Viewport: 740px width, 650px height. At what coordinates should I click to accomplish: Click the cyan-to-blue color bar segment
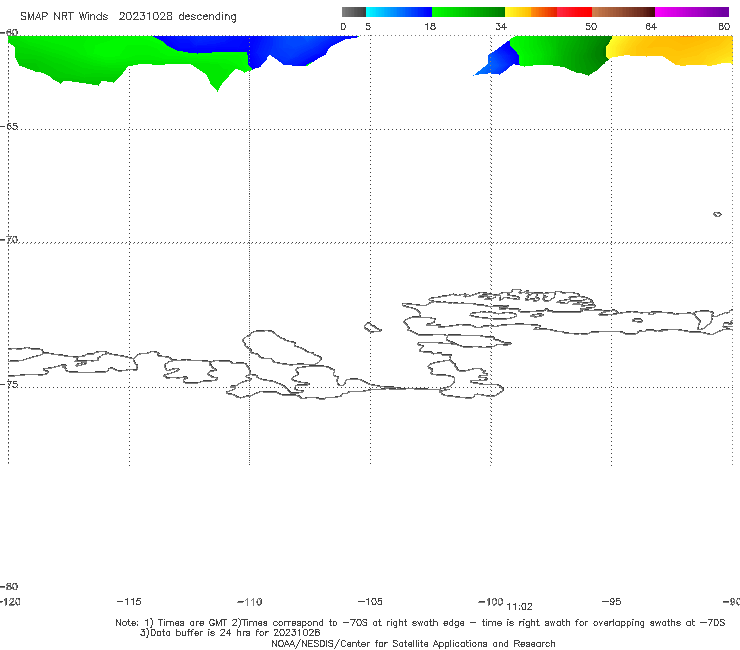[x=399, y=12]
